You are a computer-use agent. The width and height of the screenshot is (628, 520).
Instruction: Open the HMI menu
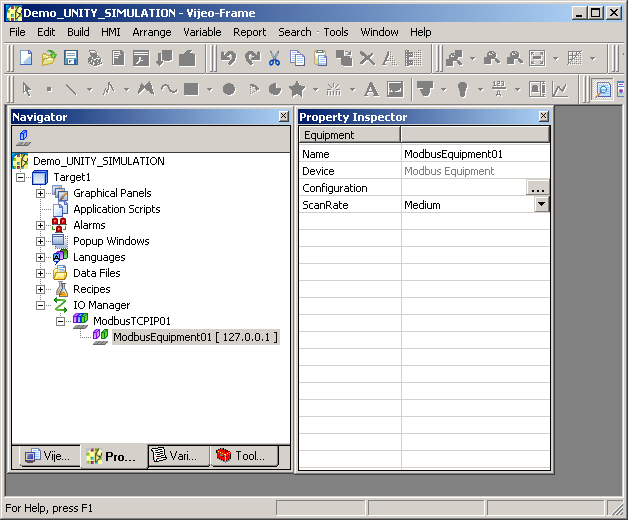[111, 32]
